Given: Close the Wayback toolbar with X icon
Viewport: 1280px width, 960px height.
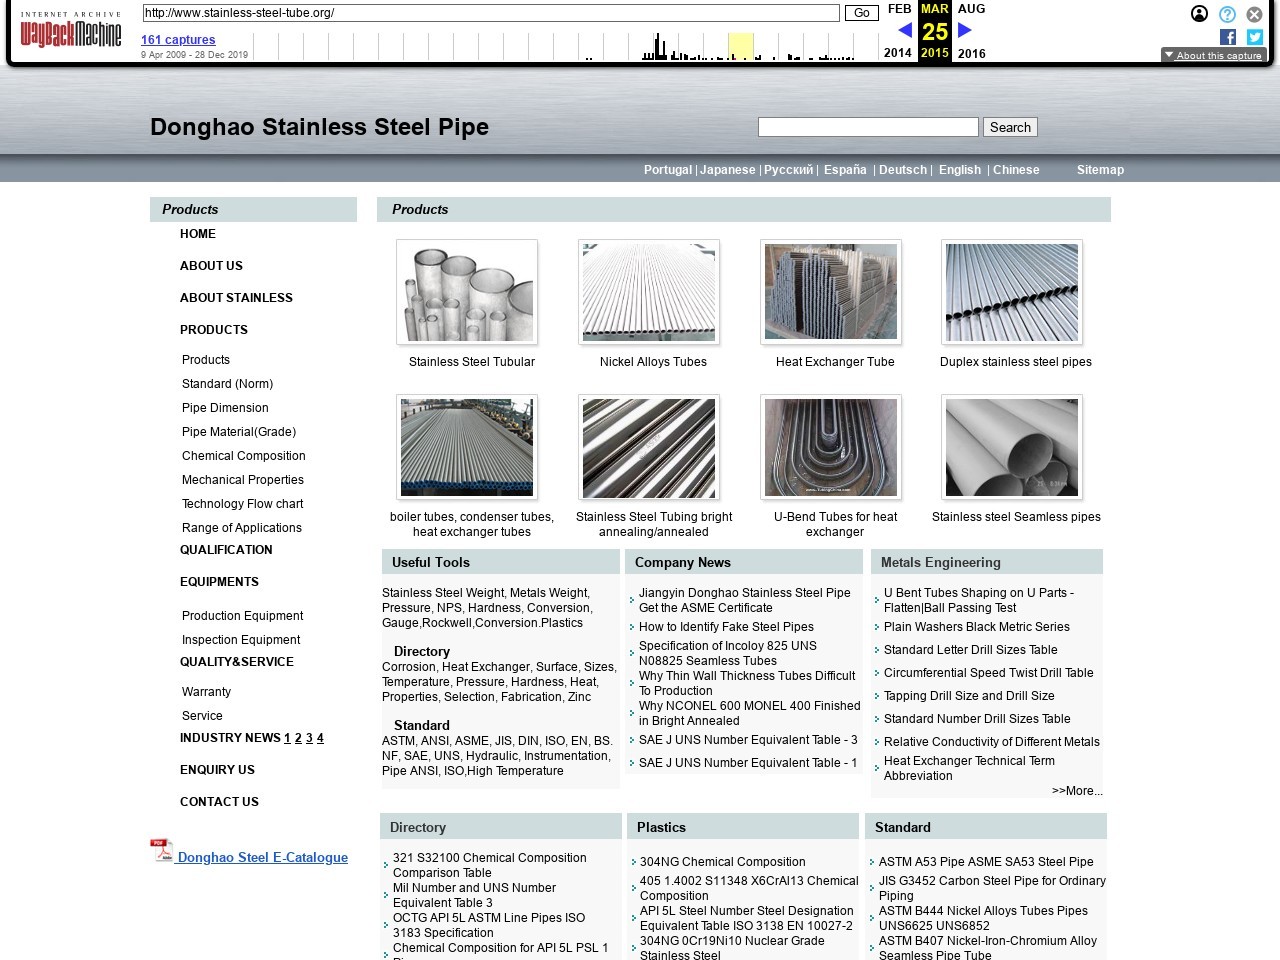Looking at the screenshot, I should pos(1254,14).
